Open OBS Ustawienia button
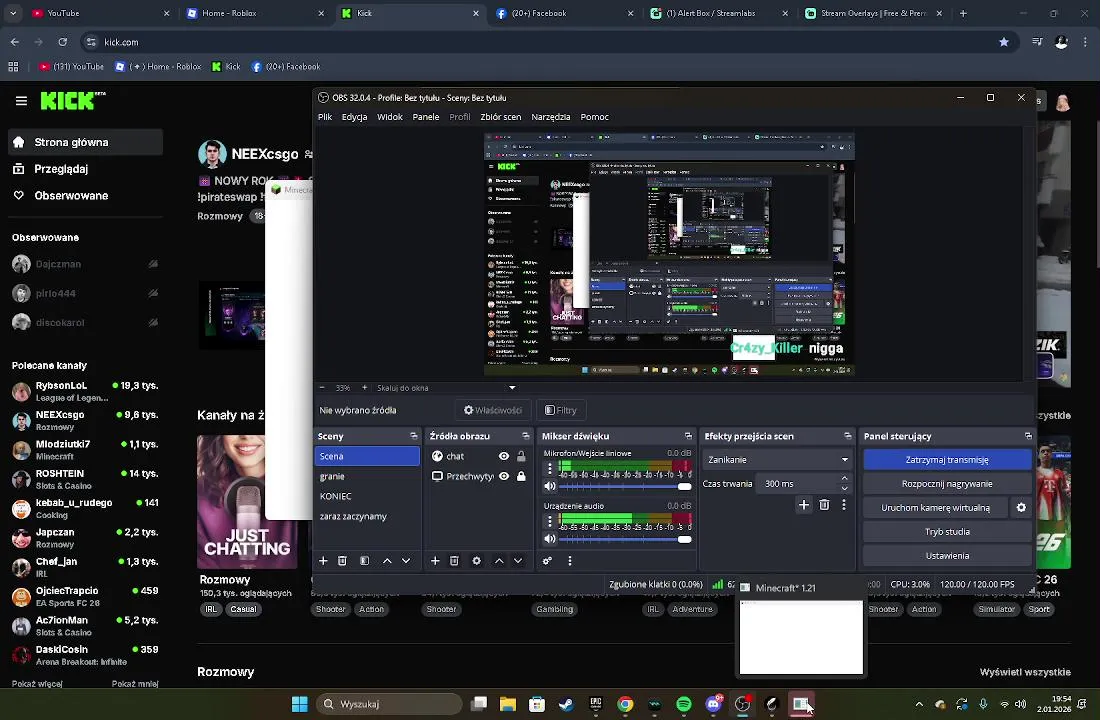The width and height of the screenshot is (1100, 720). 947,555
